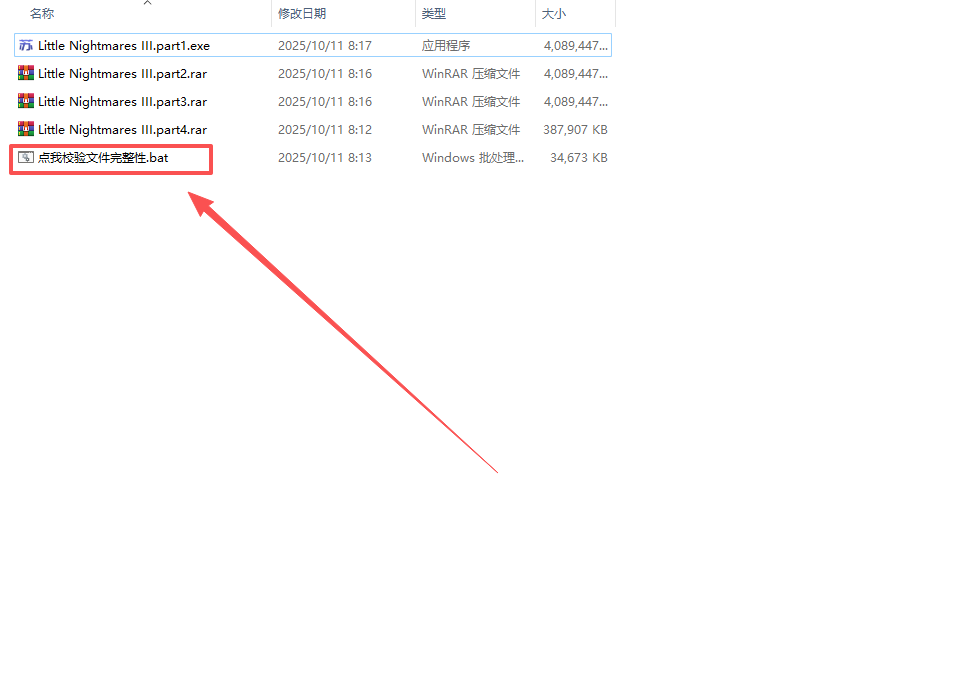Screen dimensions: 963x682
Task: Select the WinRAR archive icon of part4.rar
Action: (26, 129)
